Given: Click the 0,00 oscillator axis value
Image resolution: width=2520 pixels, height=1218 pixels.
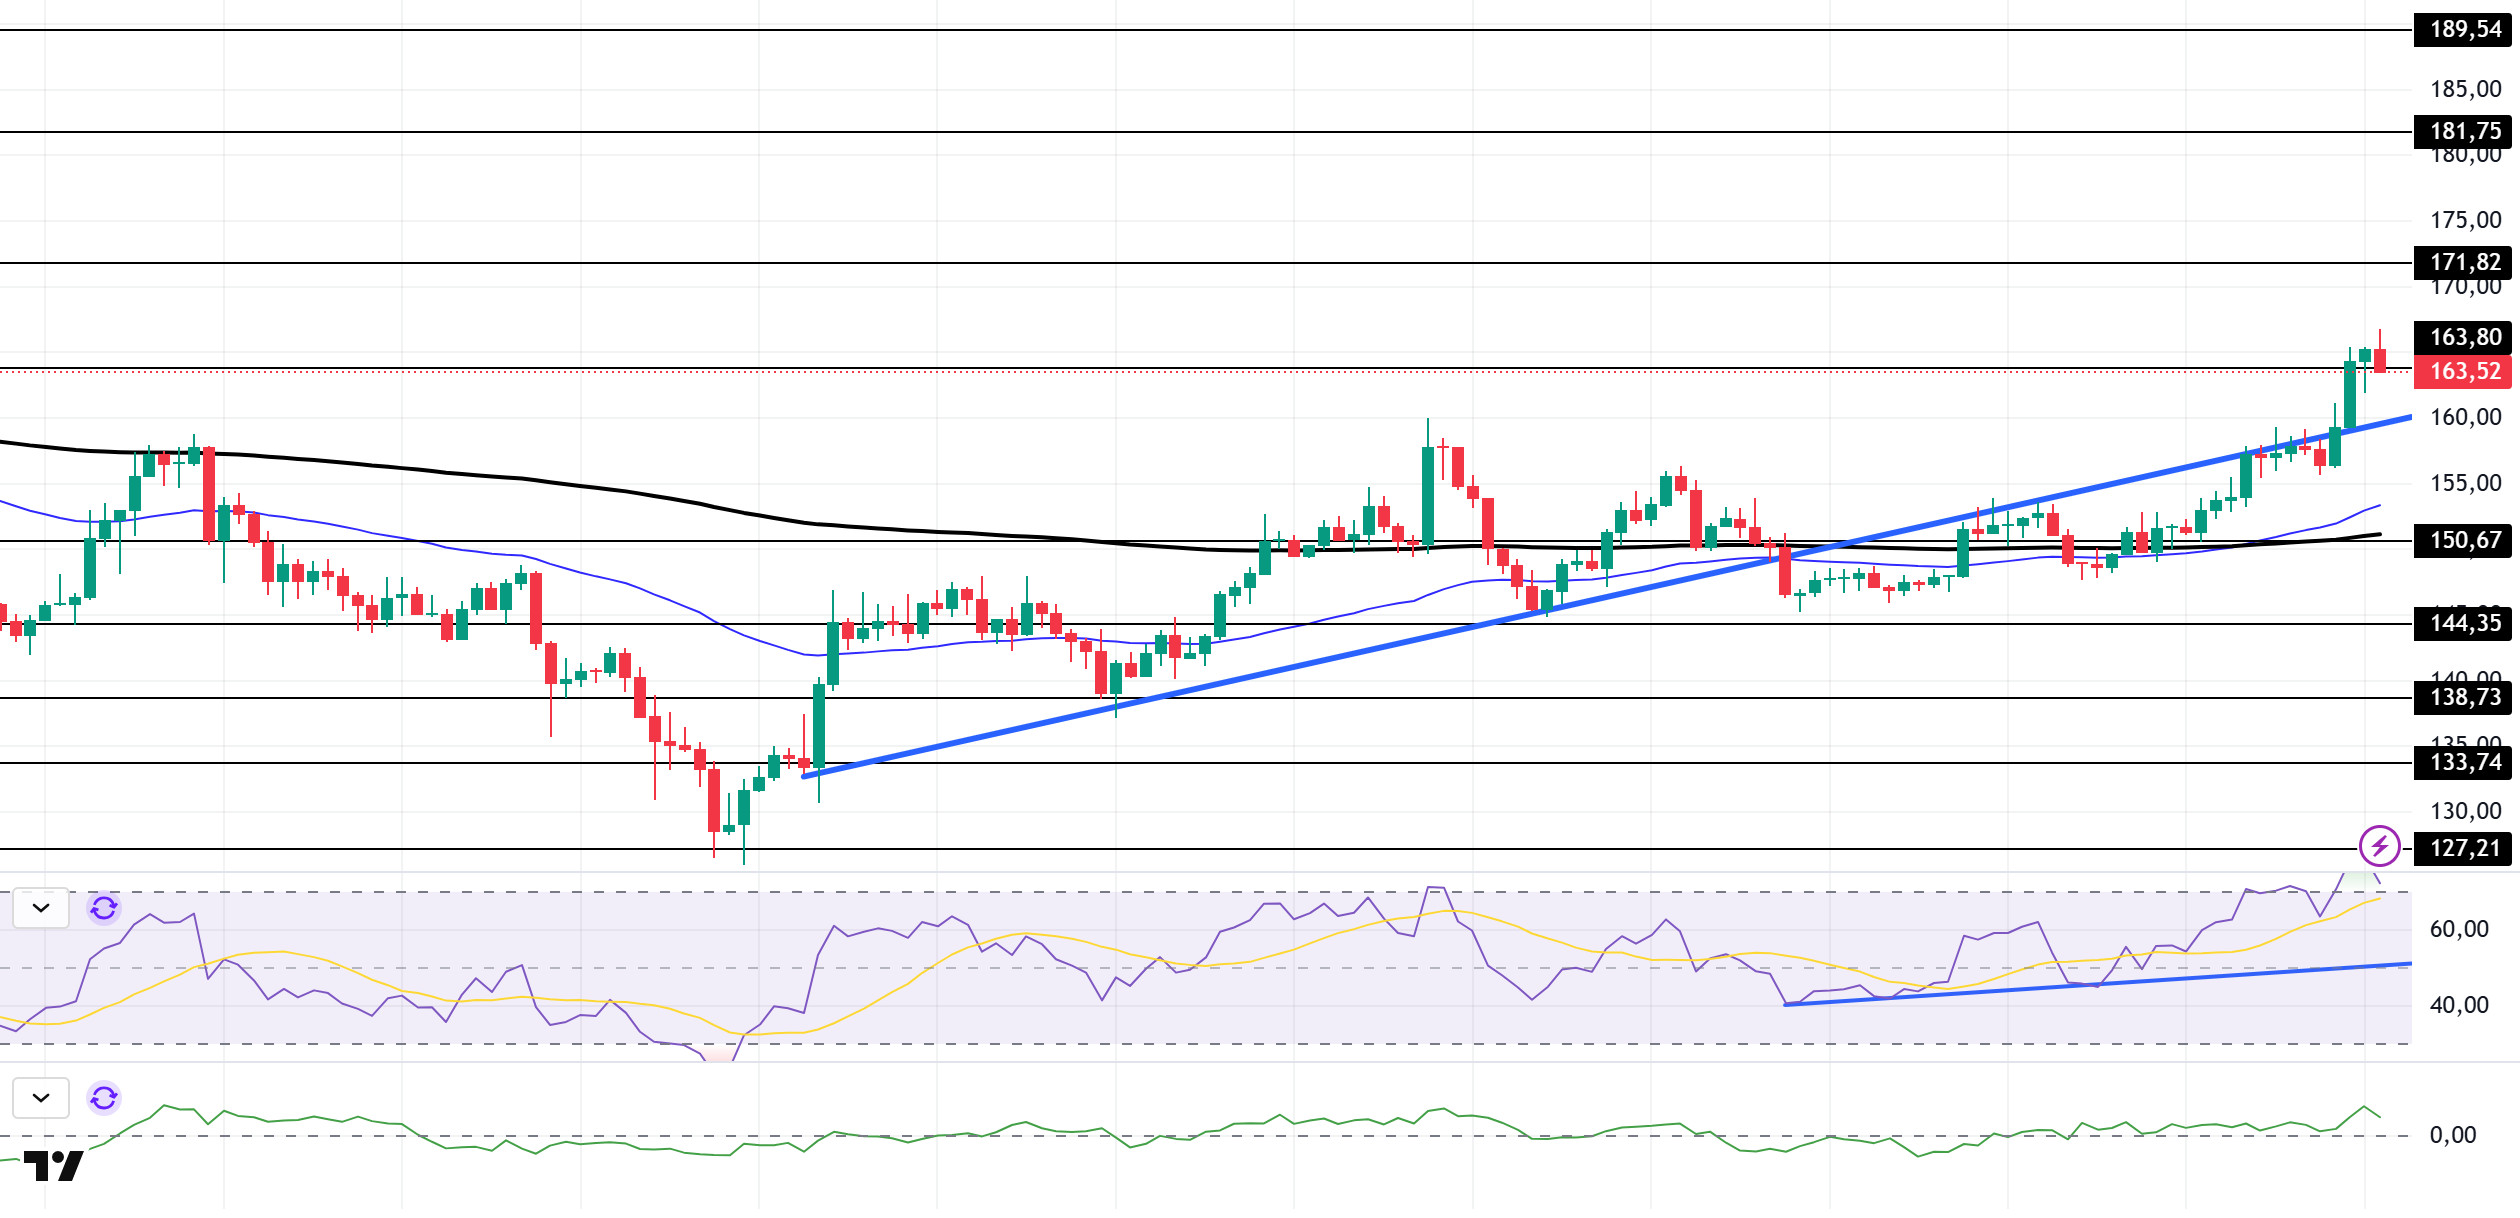Looking at the screenshot, I should pyautogui.click(x=2453, y=1135).
